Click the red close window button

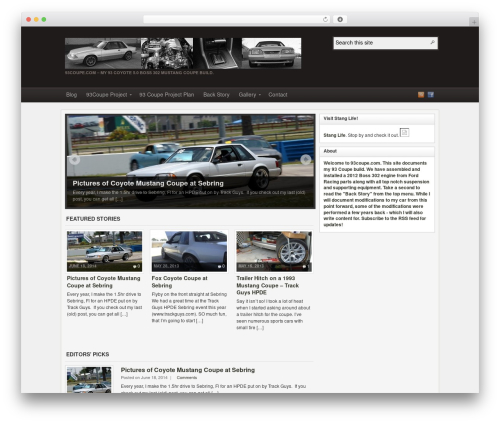[29, 19]
